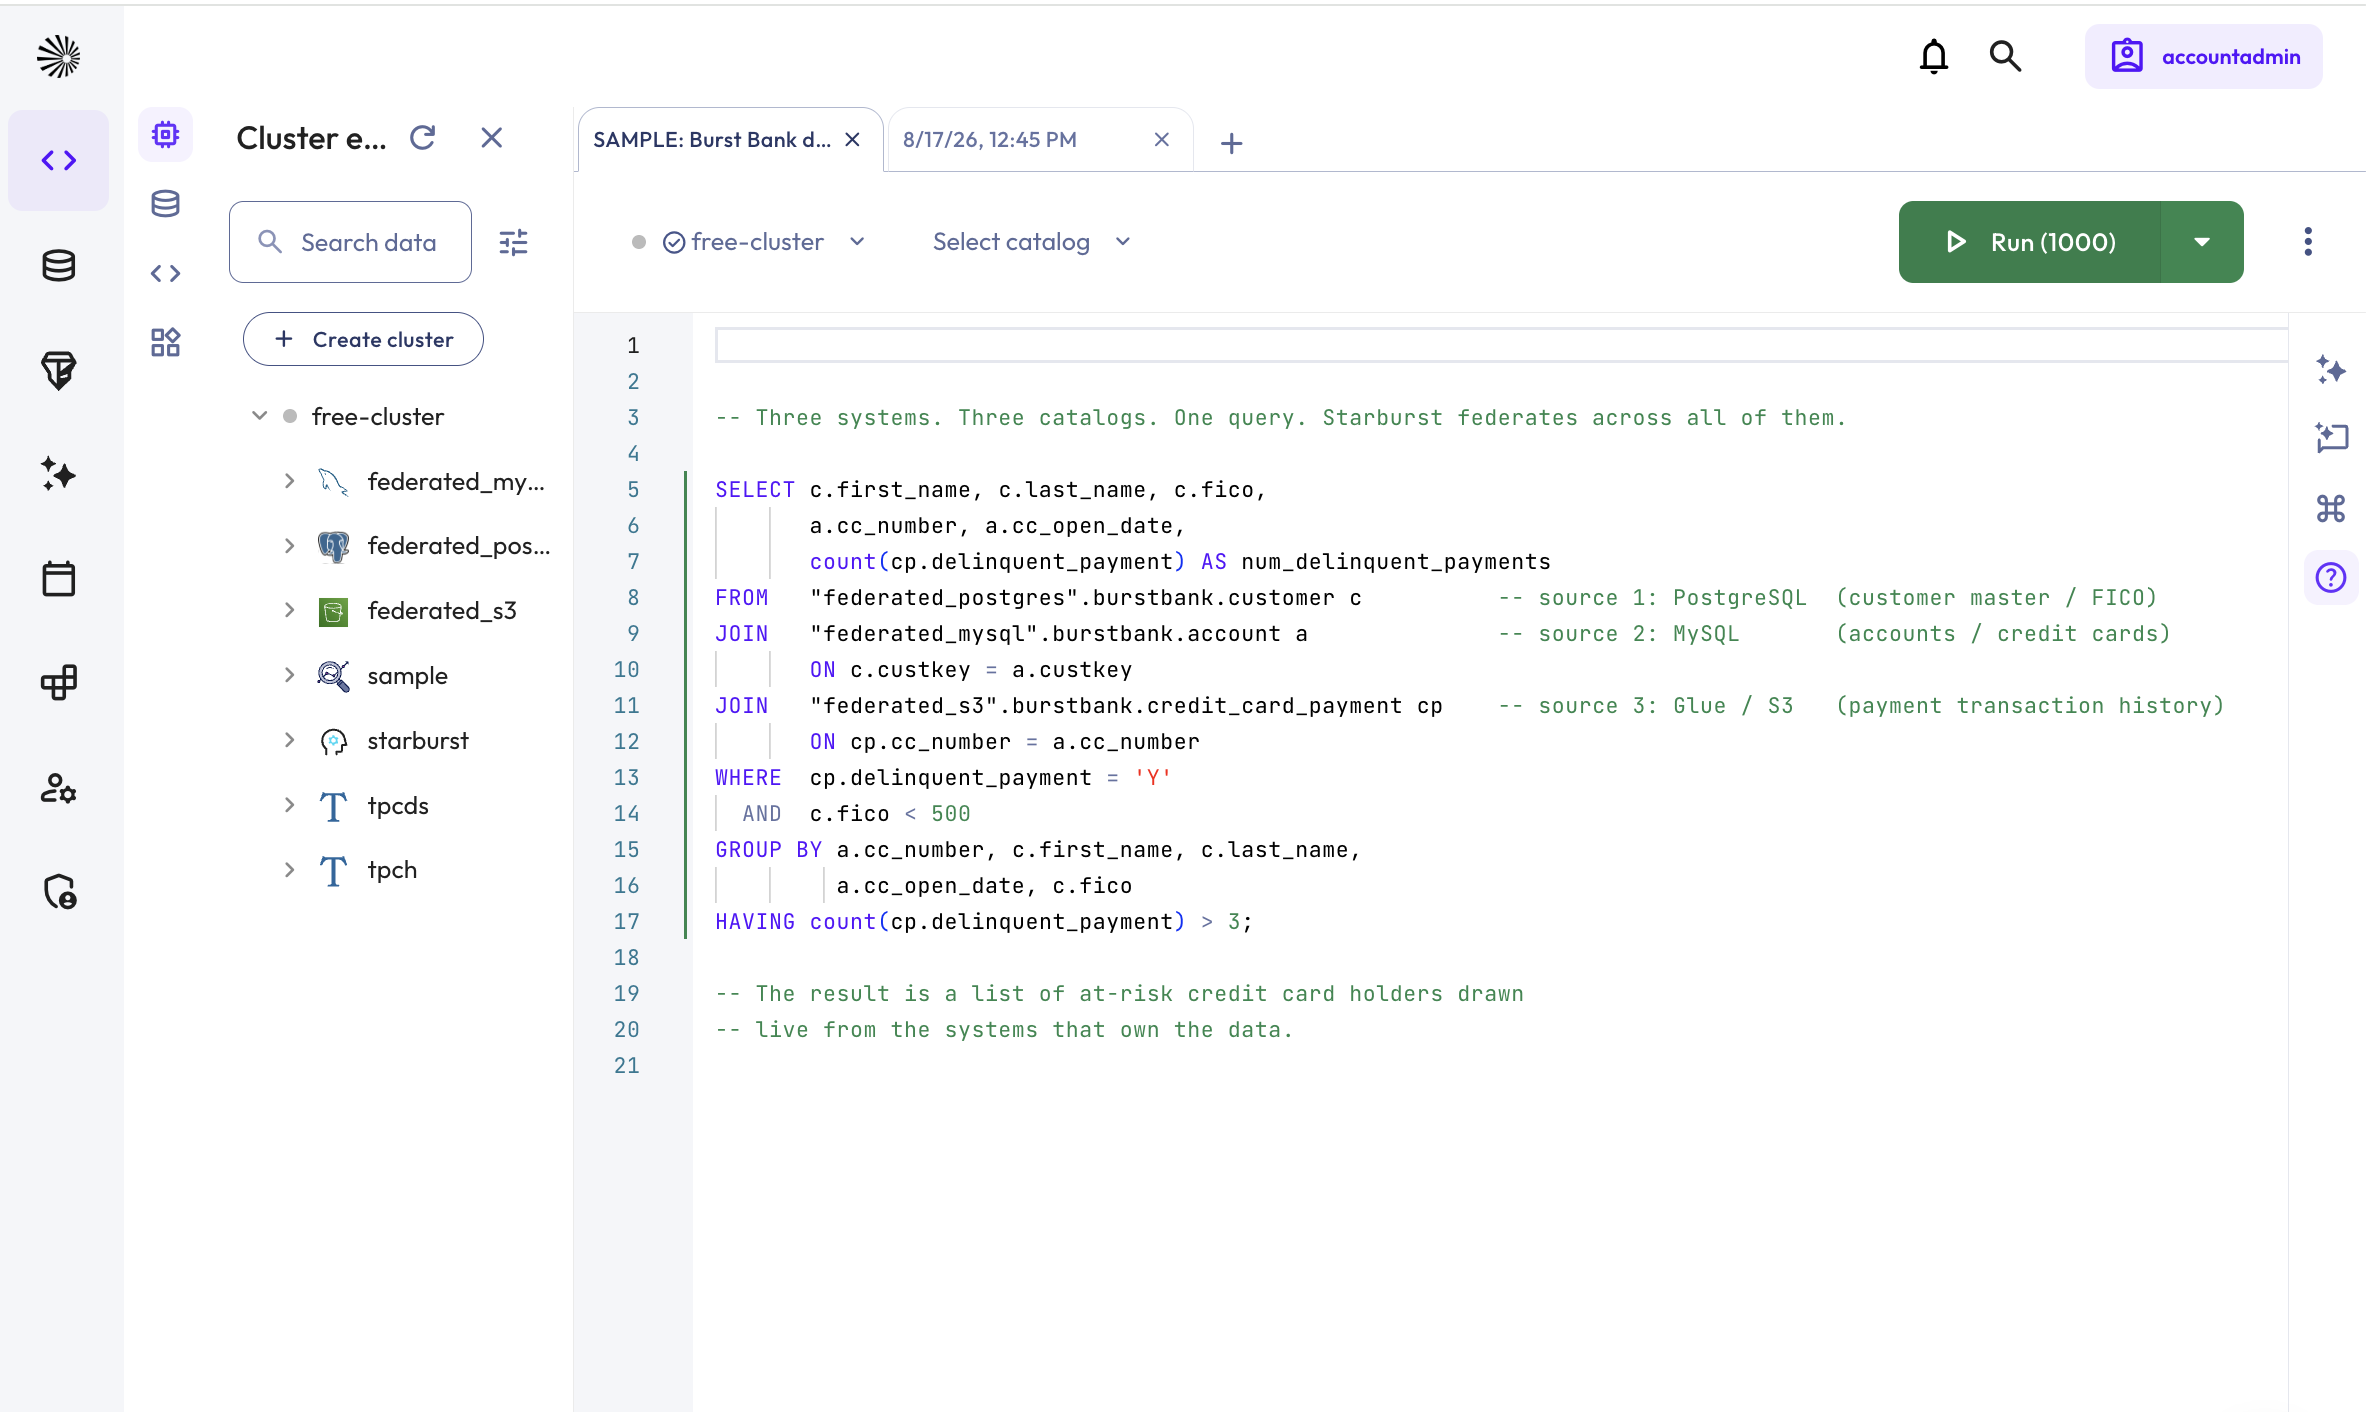Select the starburst catalog row

point(417,741)
